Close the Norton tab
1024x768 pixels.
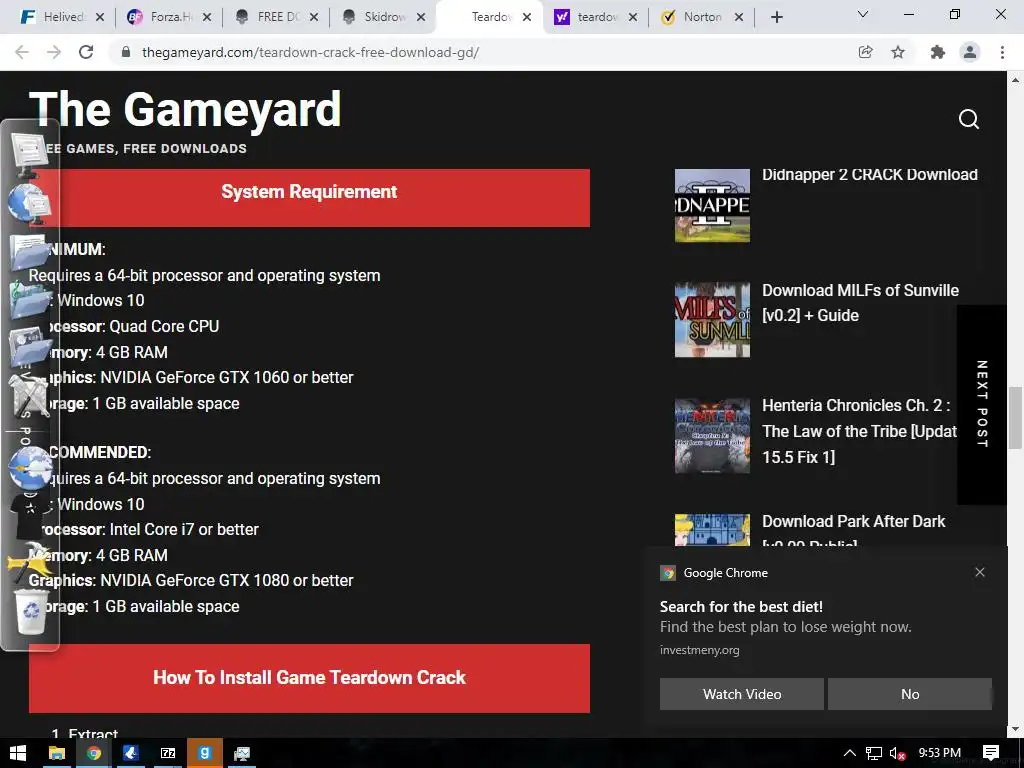739,17
